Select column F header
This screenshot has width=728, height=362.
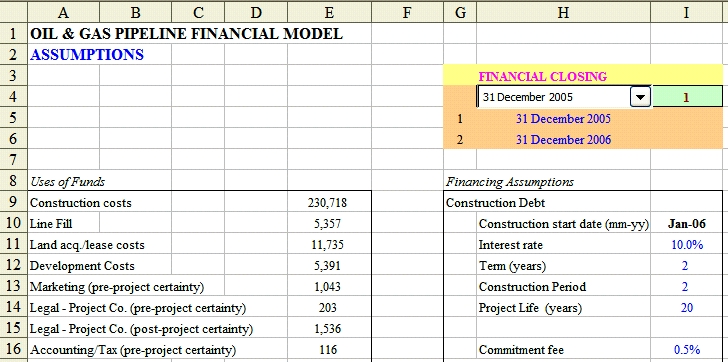coord(407,13)
